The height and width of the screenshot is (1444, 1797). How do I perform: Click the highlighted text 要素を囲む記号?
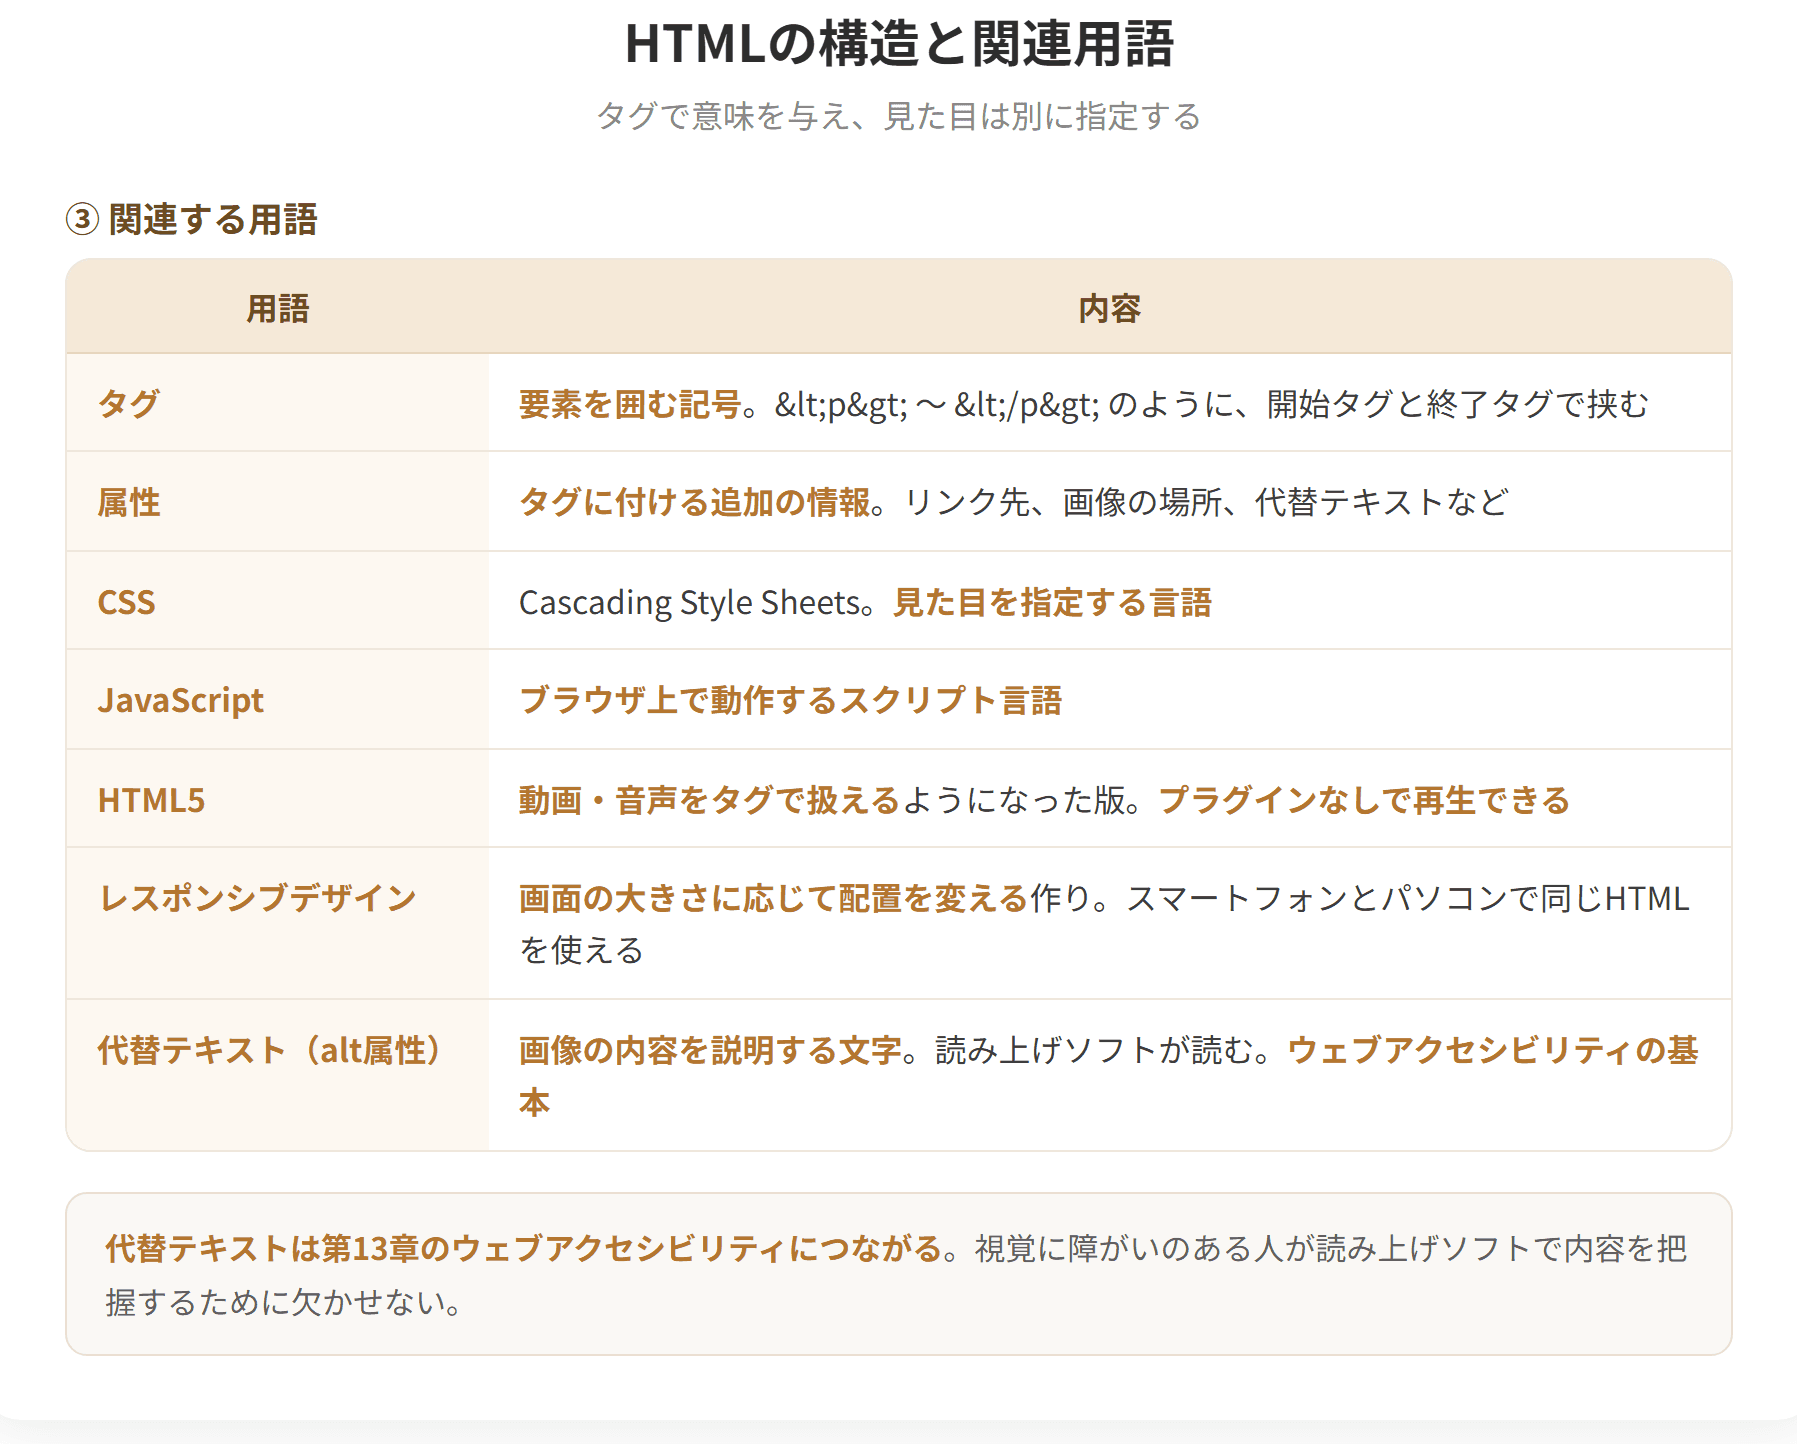click(x=630, y=404)
